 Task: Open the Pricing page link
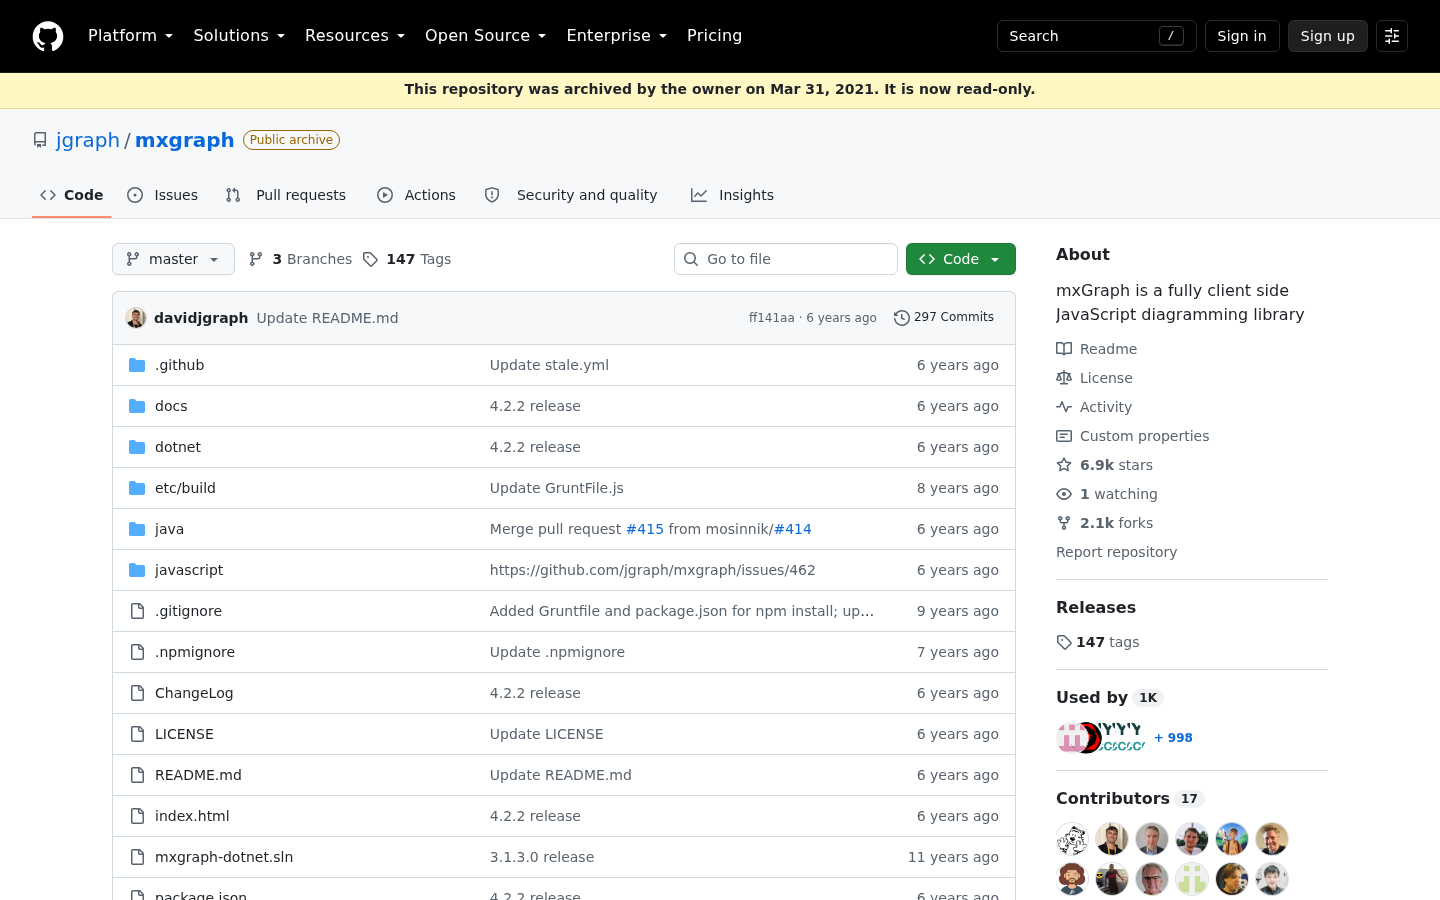(715, 36)
